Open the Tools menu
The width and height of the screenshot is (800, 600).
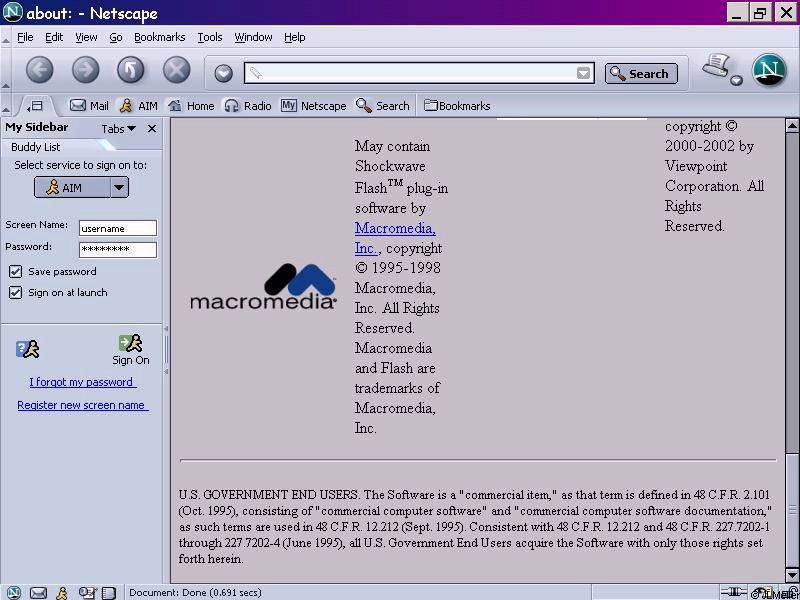pos(210,37)
